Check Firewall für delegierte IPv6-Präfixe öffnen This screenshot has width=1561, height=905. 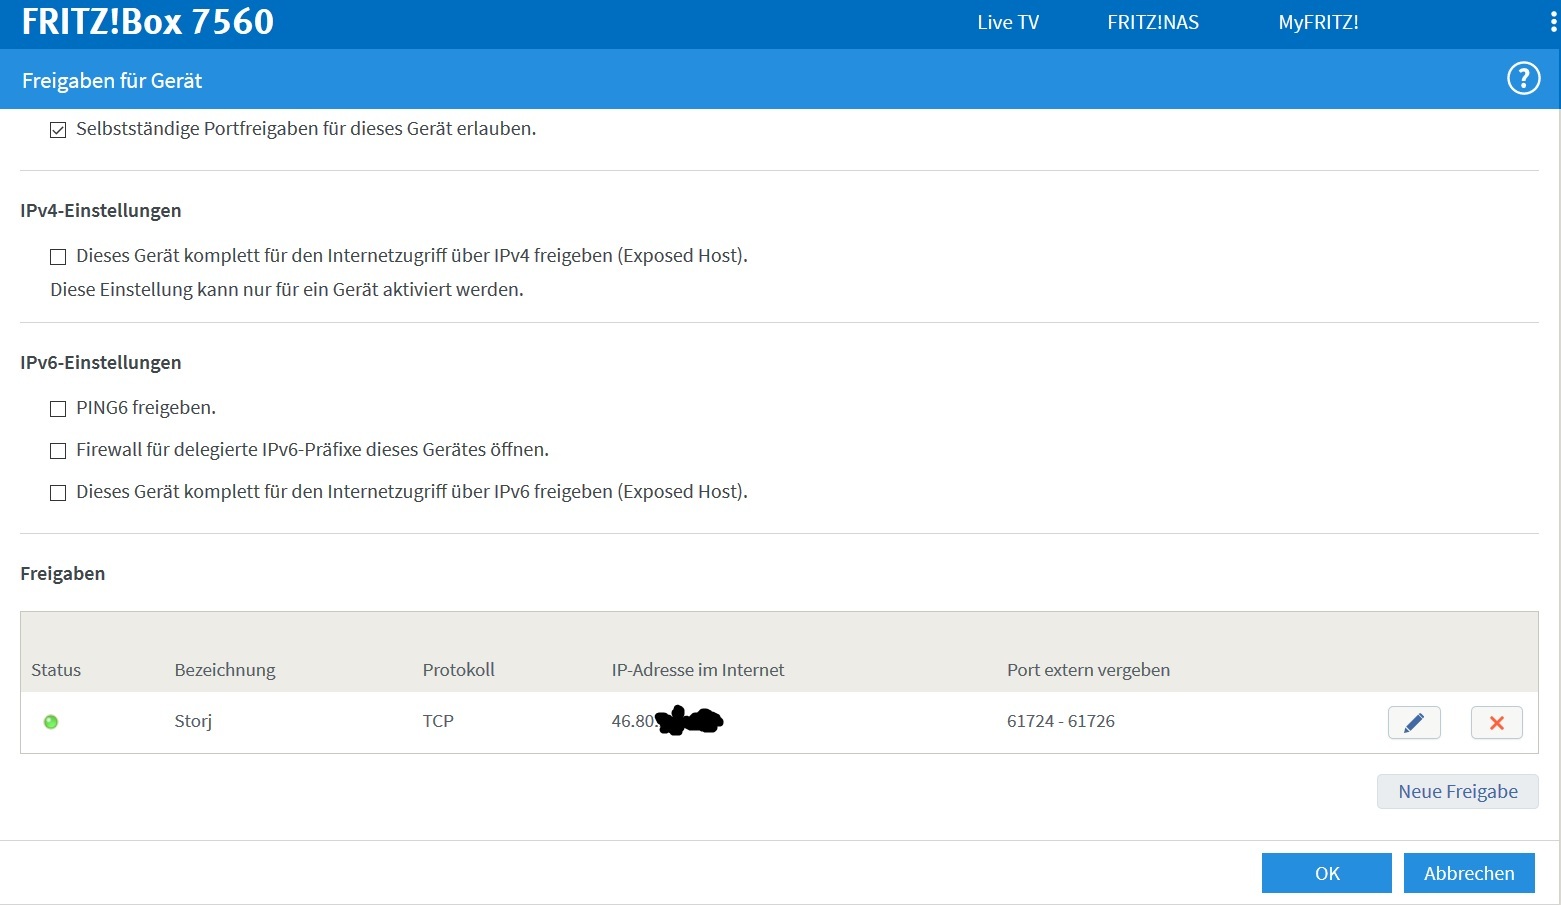pos(58,451)
